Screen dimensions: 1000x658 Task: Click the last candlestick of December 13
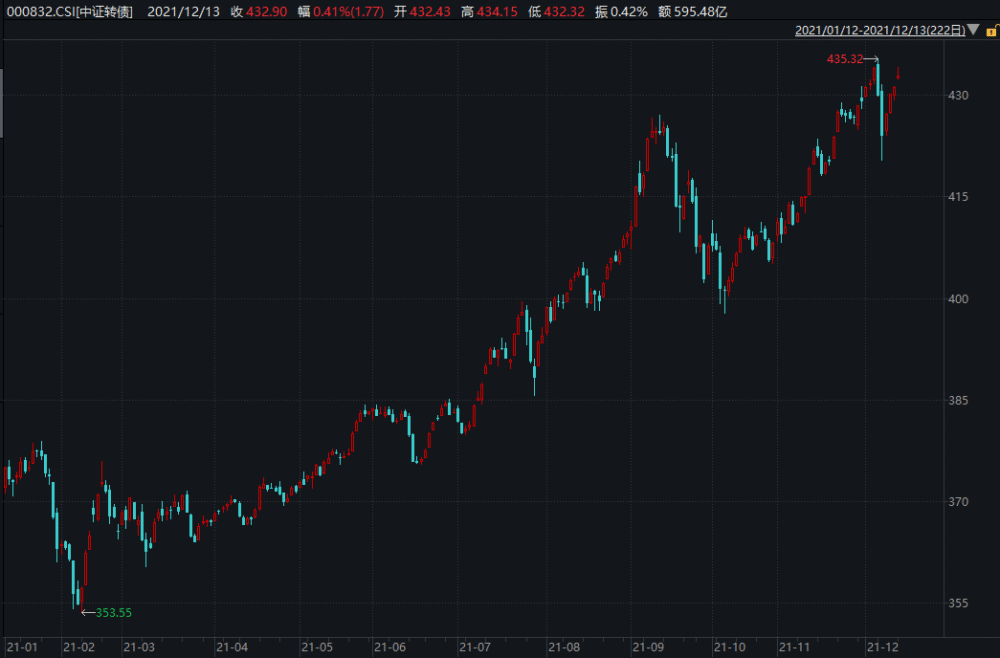[898, 73]
